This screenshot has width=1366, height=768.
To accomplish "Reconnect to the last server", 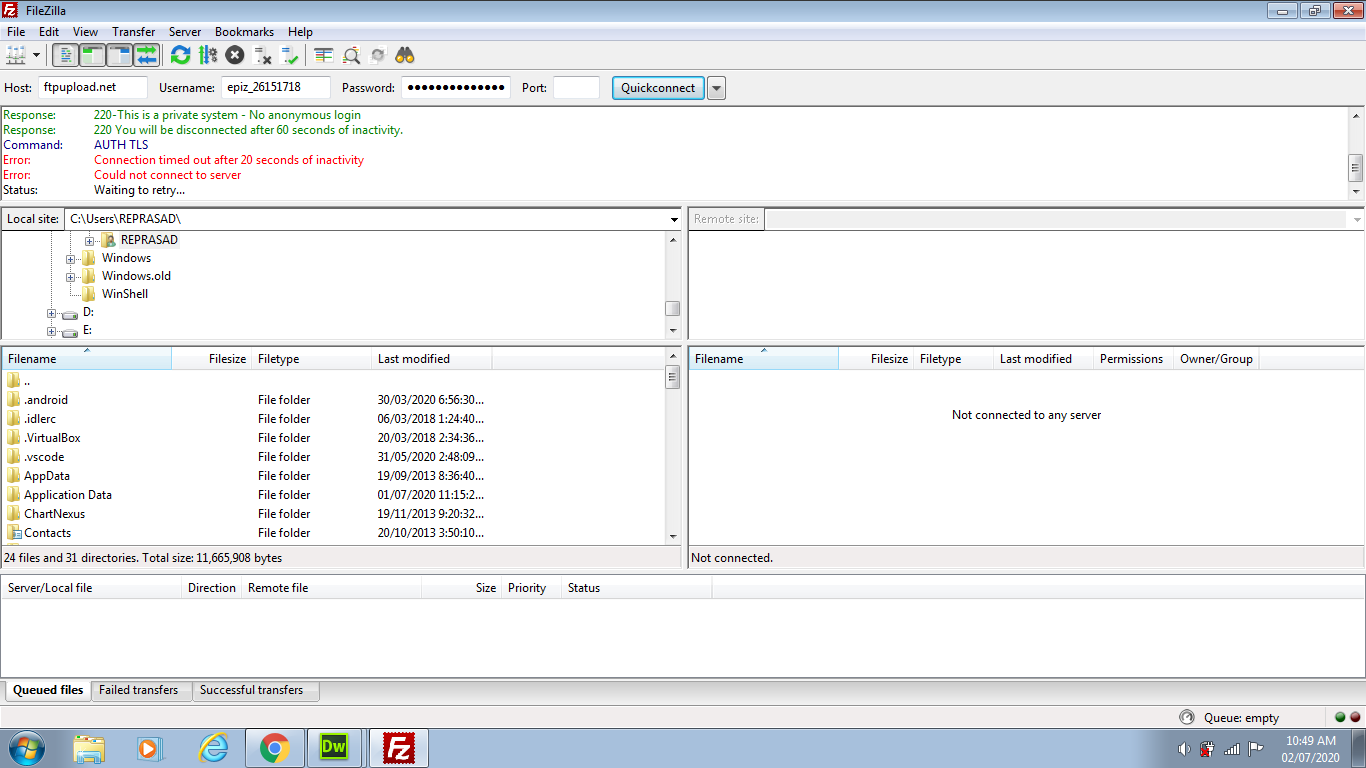I will click(x=290, y=55).
